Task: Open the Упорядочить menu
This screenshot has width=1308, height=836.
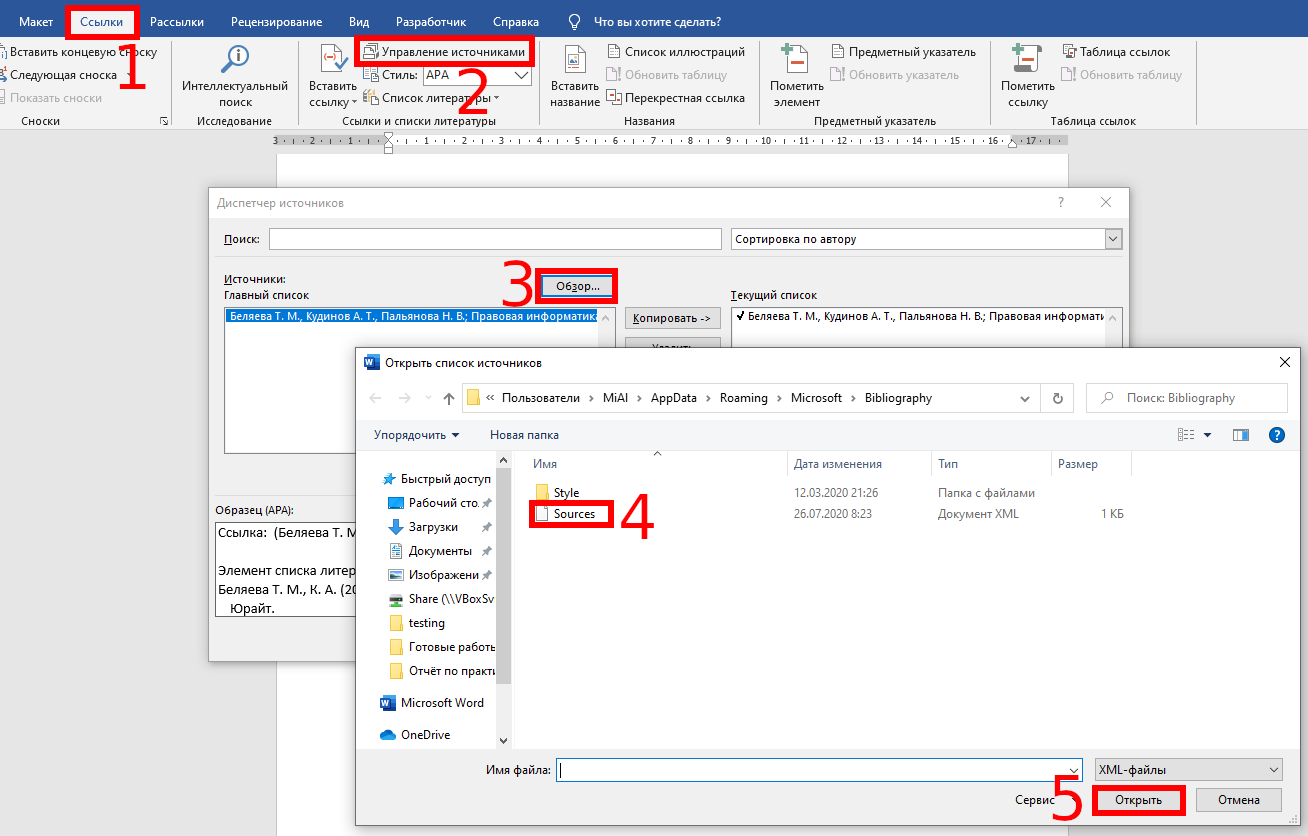Action: click(417, 435)
